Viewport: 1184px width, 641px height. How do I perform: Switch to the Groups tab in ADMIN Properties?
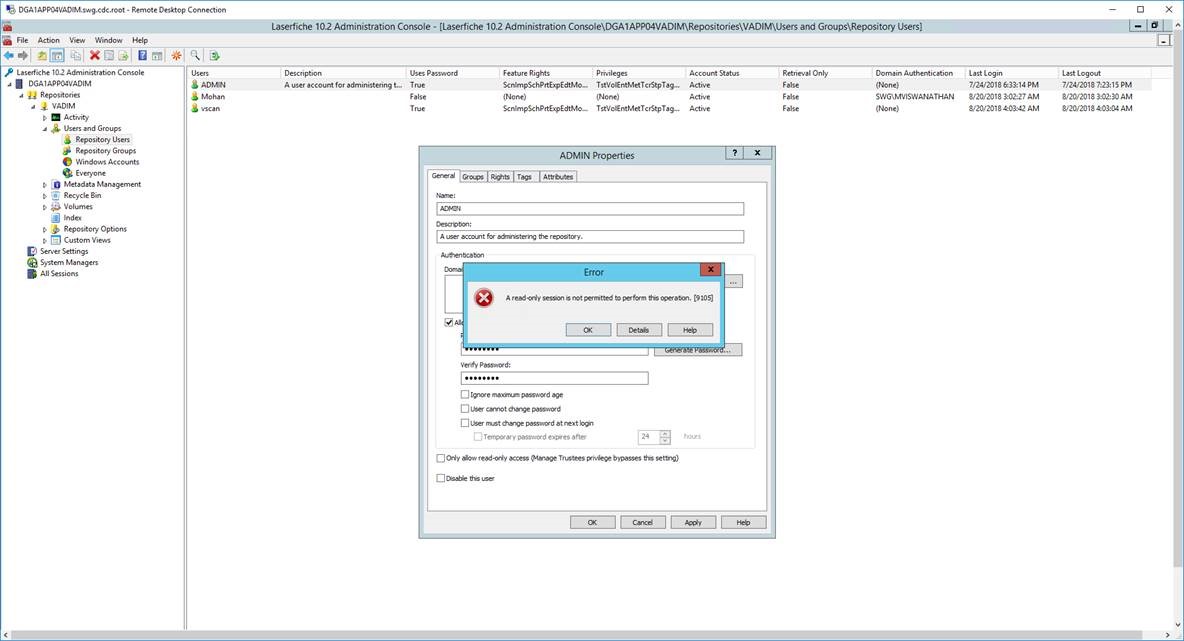[x=473, y=177]
